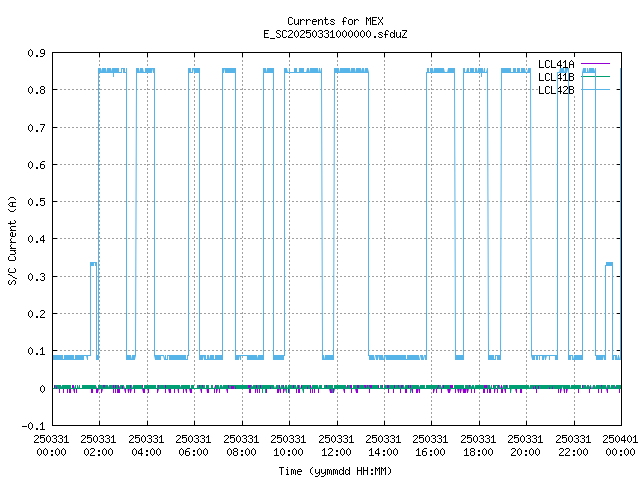Click the 250331 04:00 x-axis tick label
Image resolution: width=640 pixels, height=480 pixels.
(146, 446)
